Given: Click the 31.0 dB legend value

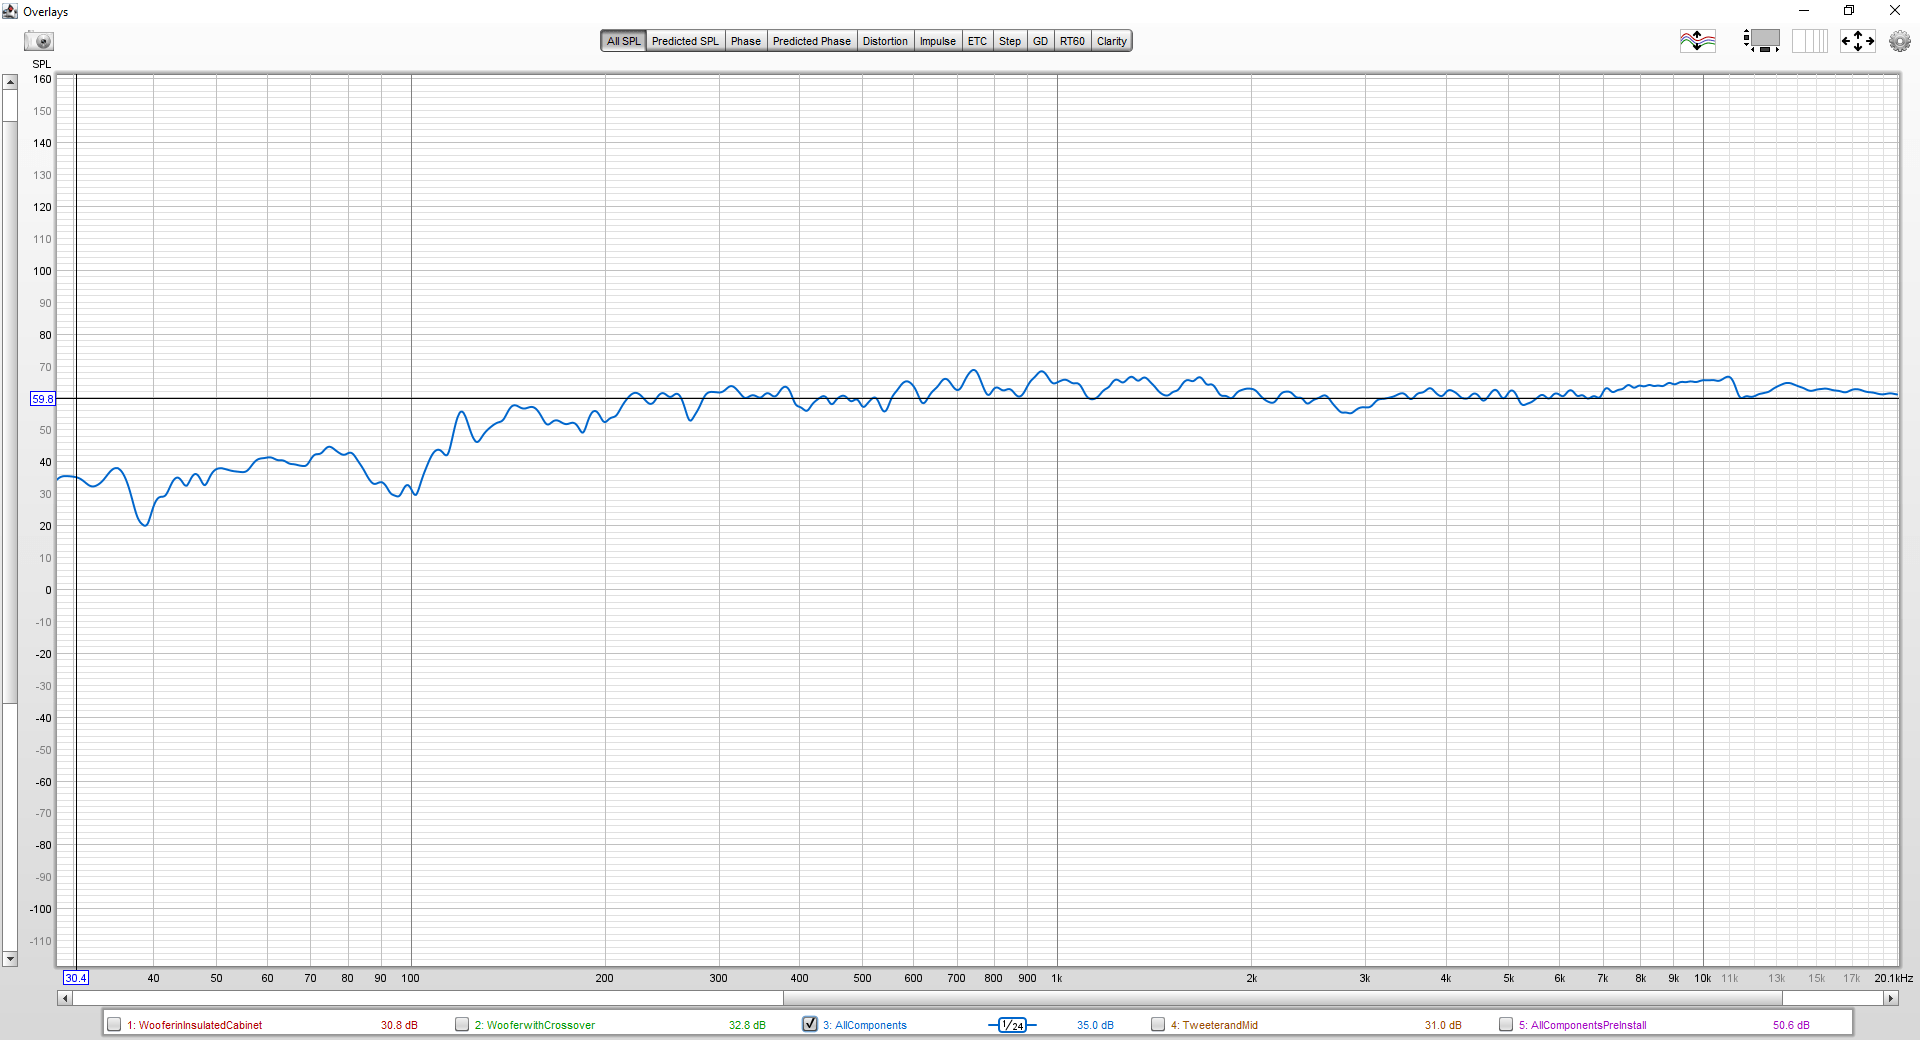Looking at the screenshot, I should pos(1443,1025).
